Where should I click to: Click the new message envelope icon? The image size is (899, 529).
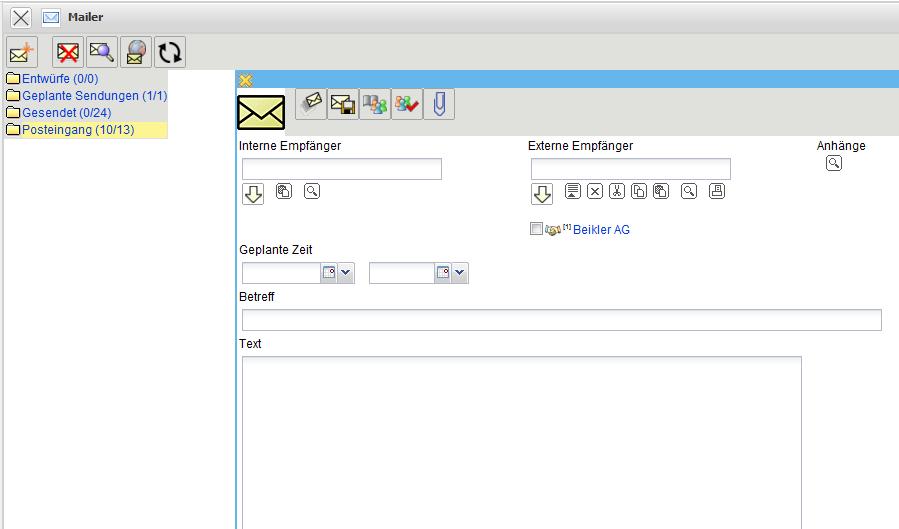click(22, 53)
